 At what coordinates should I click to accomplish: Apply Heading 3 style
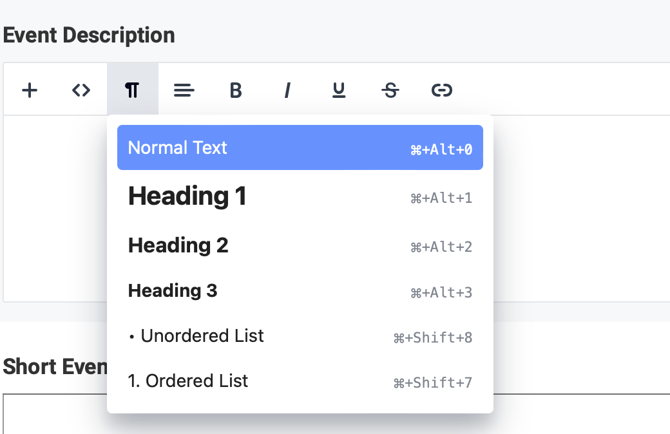tap(300, 291)
